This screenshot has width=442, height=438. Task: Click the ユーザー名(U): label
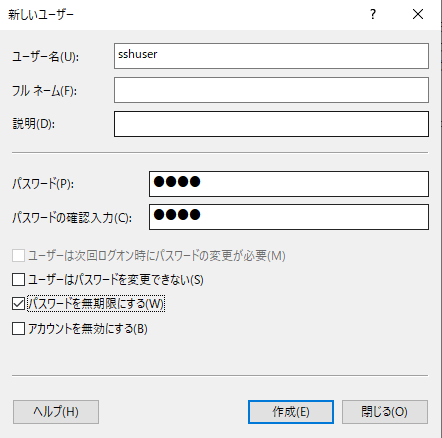46,57
